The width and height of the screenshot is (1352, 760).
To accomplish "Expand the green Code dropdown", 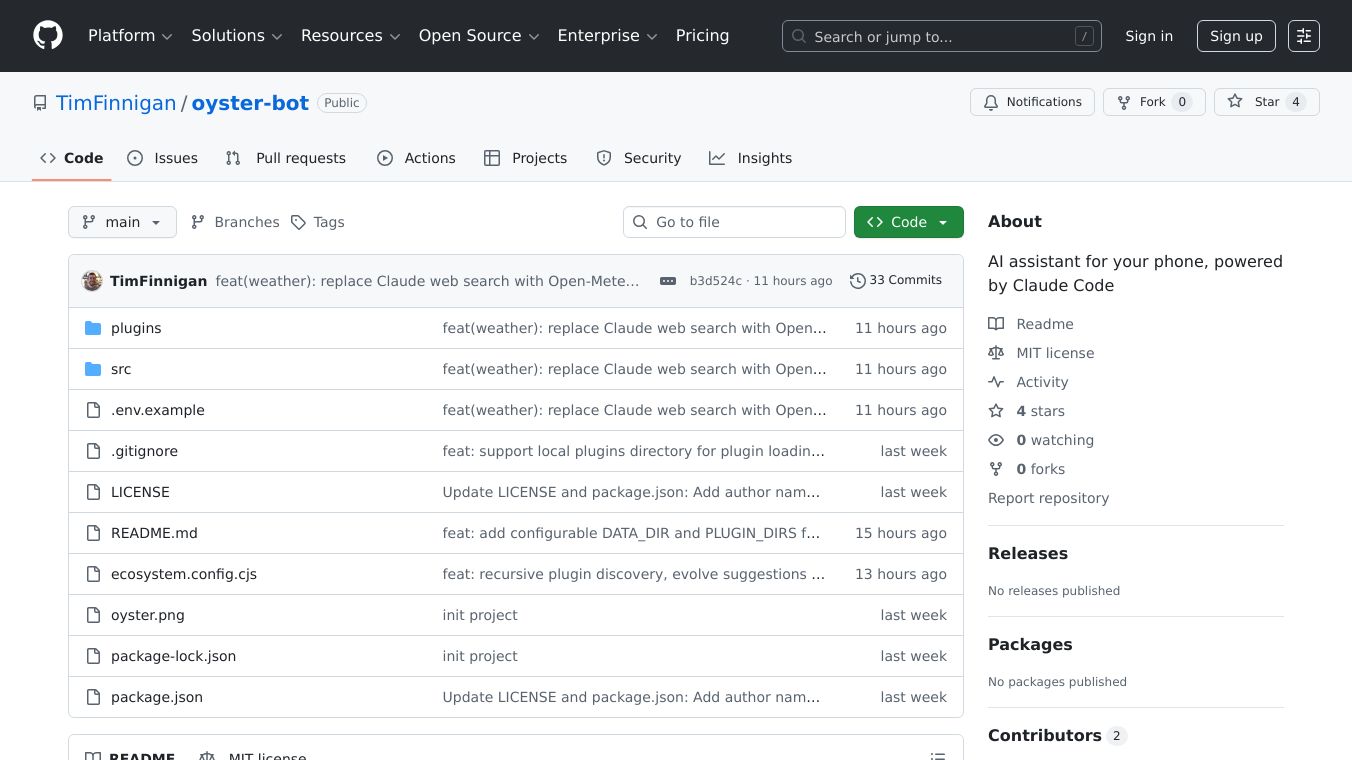I will pos(908,222).
